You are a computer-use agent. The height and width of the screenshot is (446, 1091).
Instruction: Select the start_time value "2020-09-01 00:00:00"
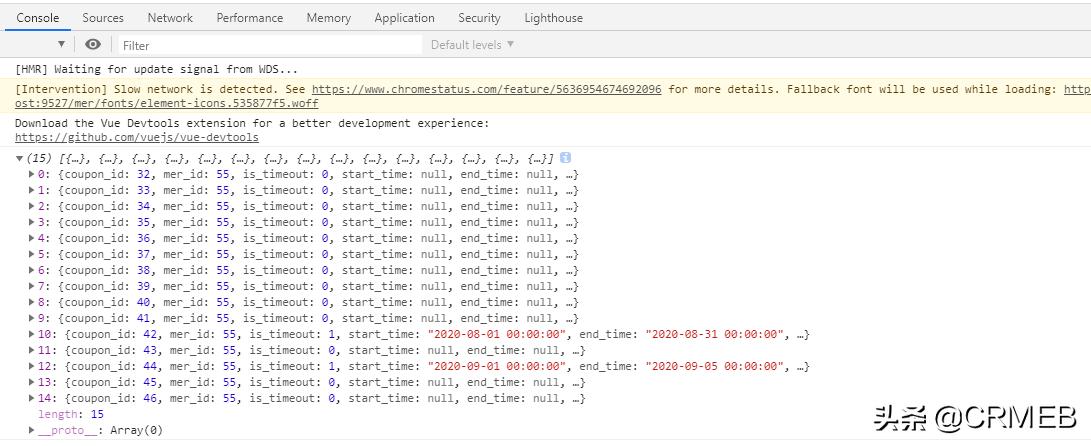point(497,366)
